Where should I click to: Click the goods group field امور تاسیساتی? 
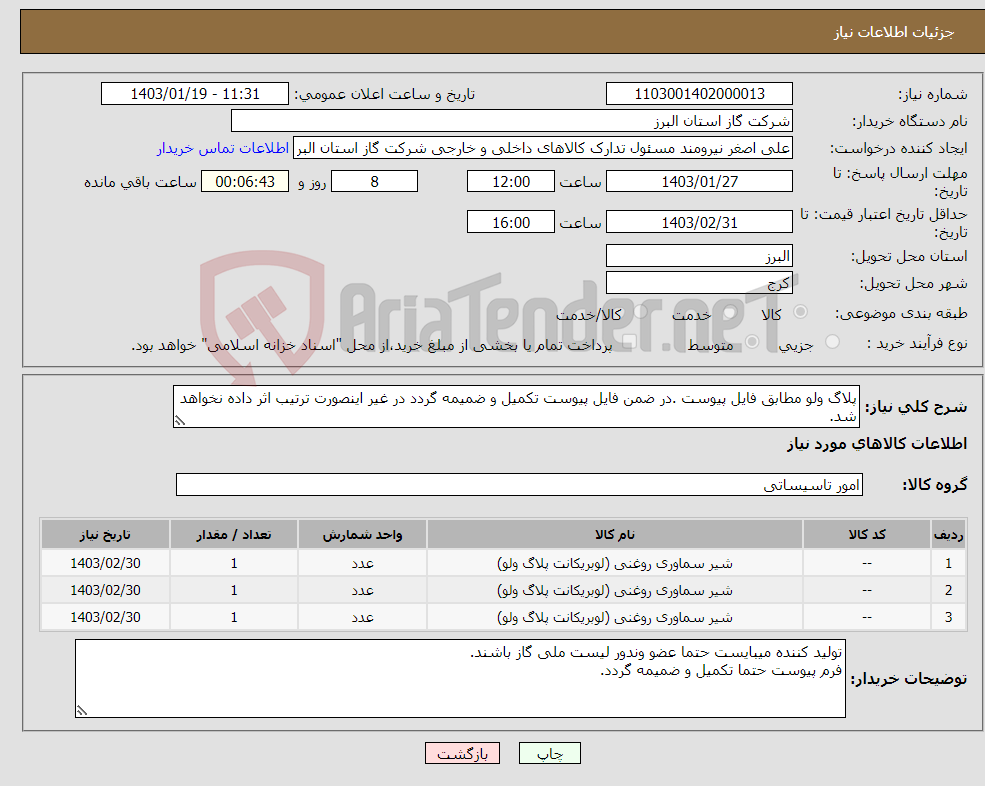point(520,485)
